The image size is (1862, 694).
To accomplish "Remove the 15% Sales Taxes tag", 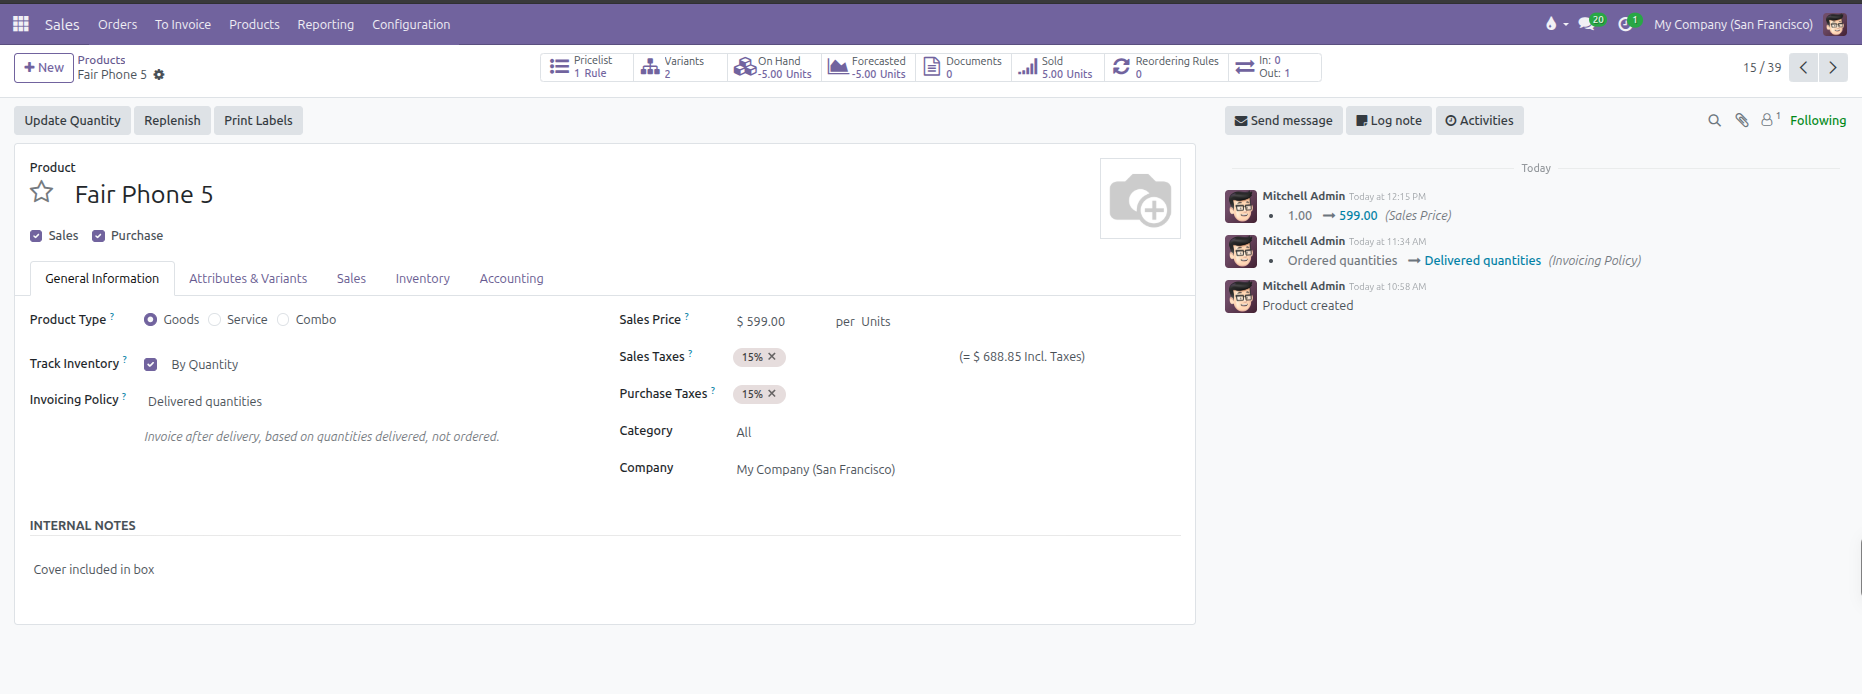I will click(772, 357).
